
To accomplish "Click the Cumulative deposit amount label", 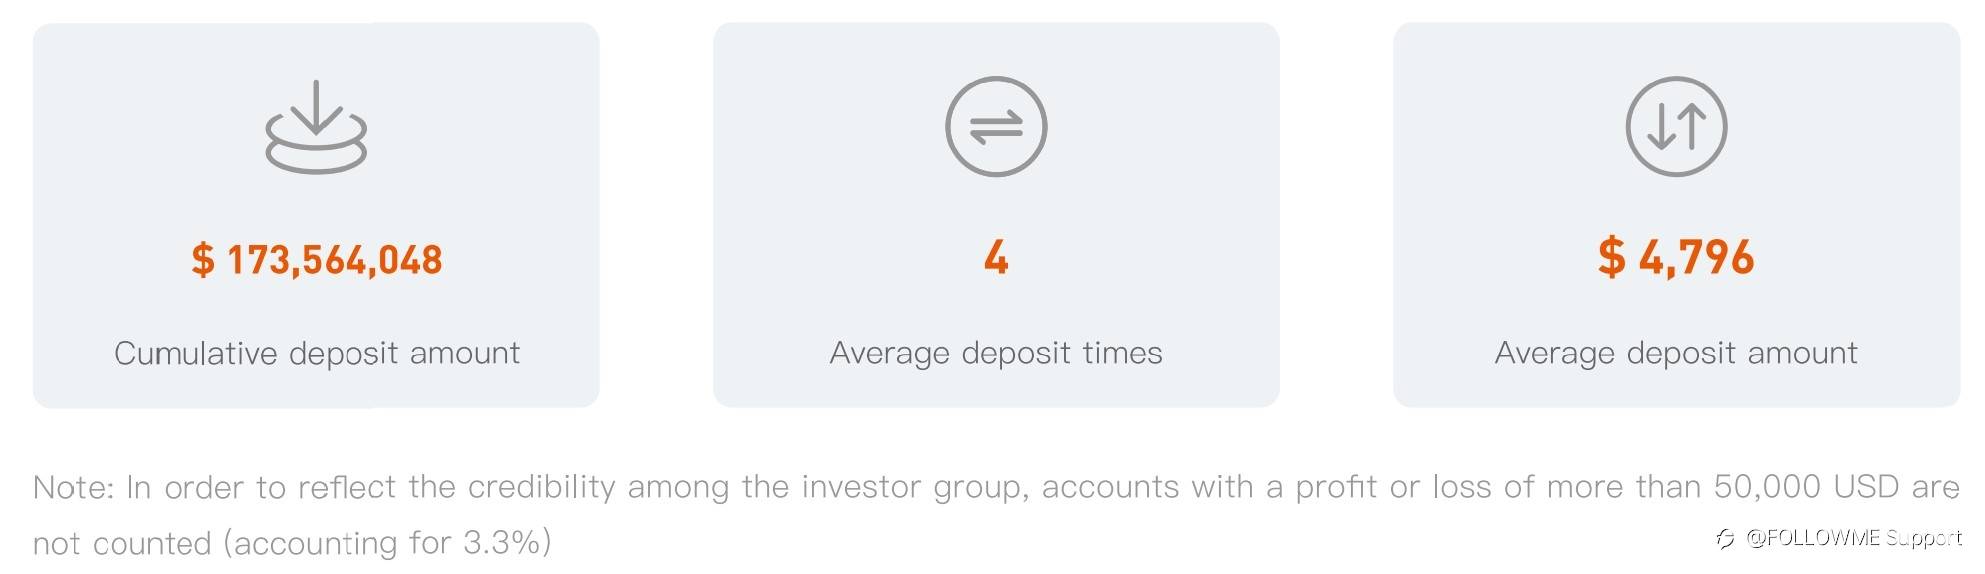I will point(316,353).
